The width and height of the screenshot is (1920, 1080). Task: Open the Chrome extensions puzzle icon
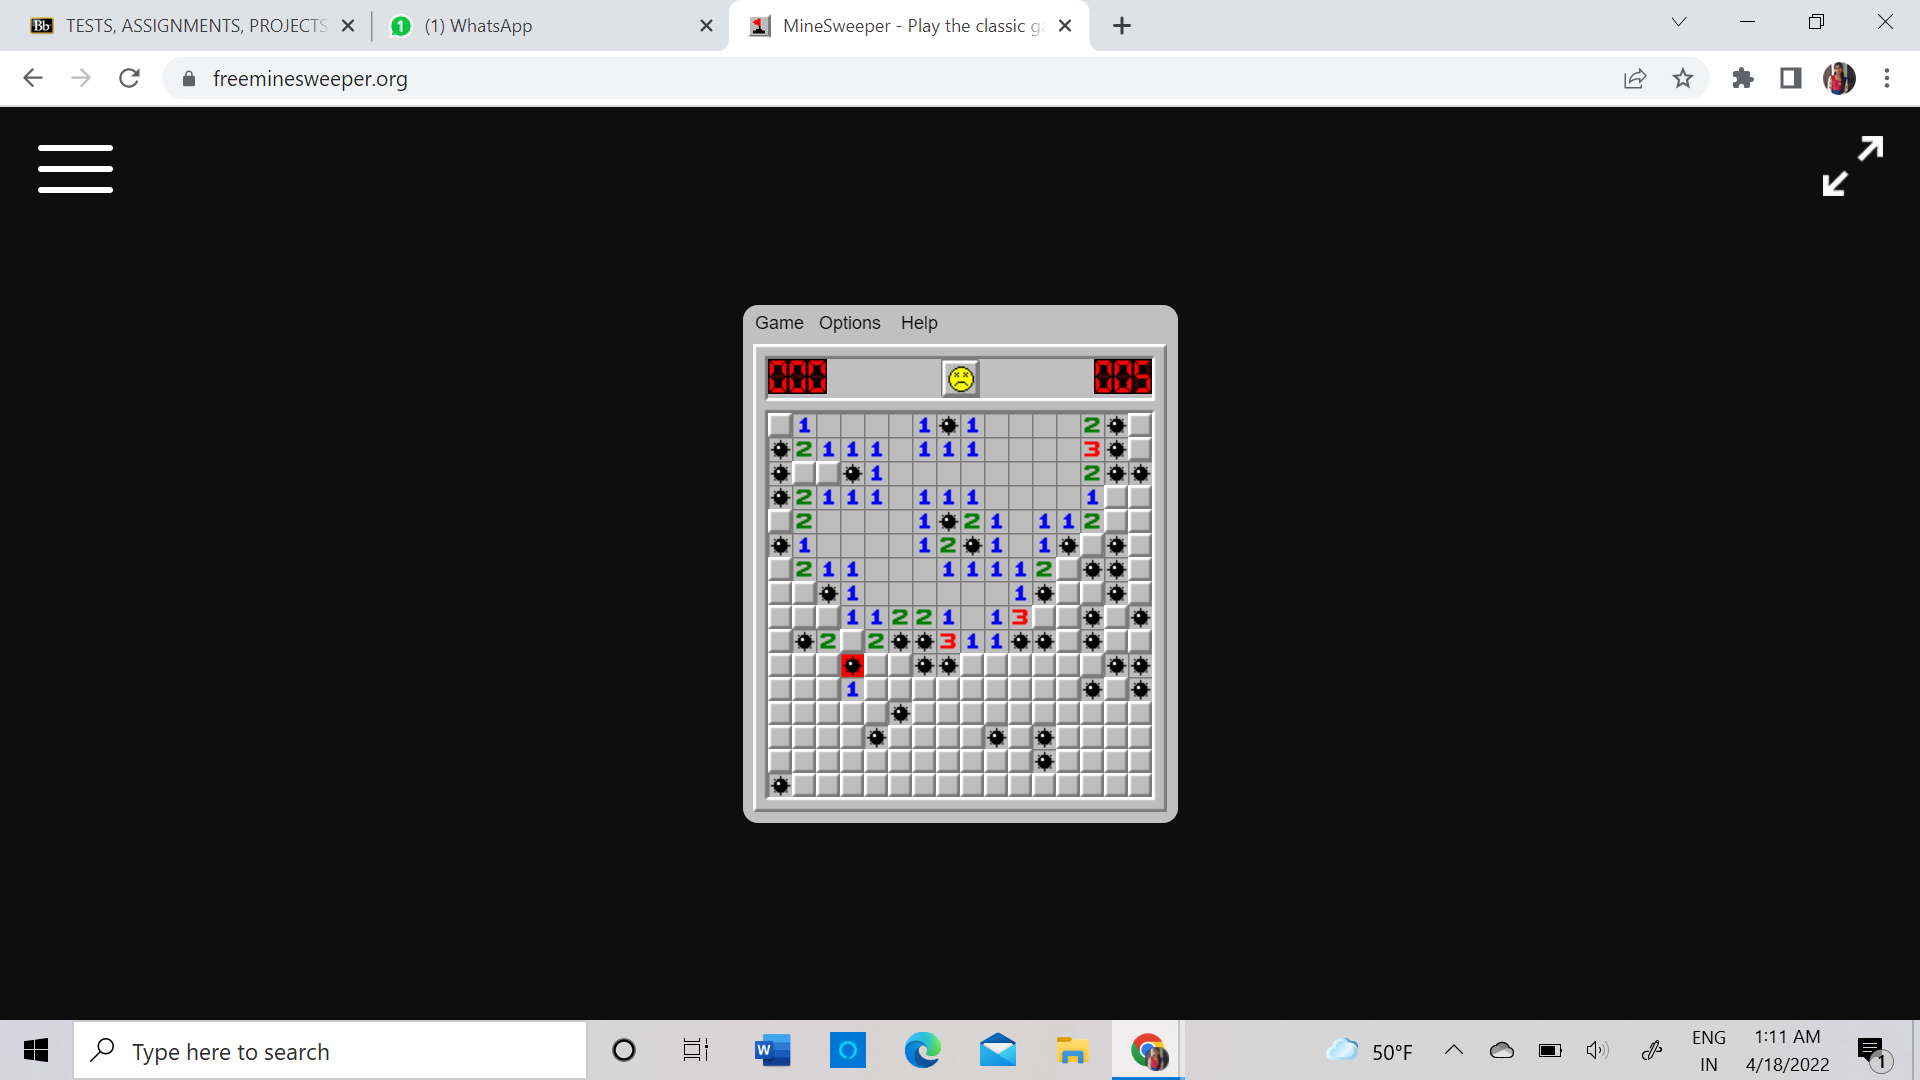[1743, 78]
